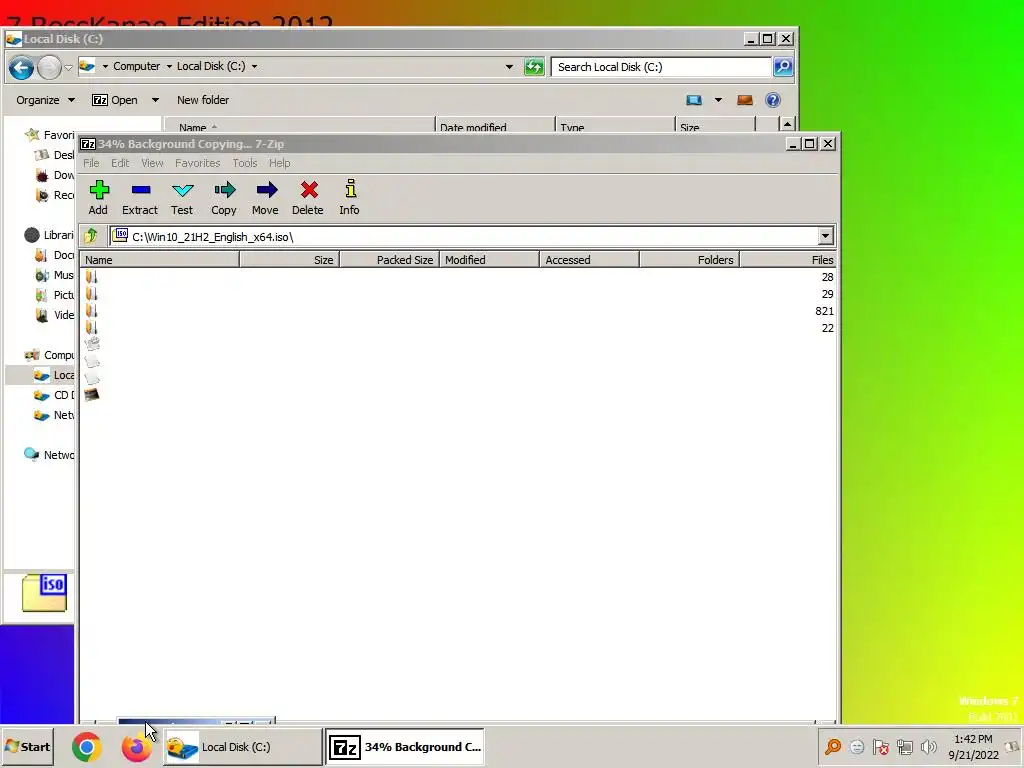Viewport: 1024px width, 768px height.
Task: Open the Favorites menu in 7-Zip
Action: tap(197, 163)
